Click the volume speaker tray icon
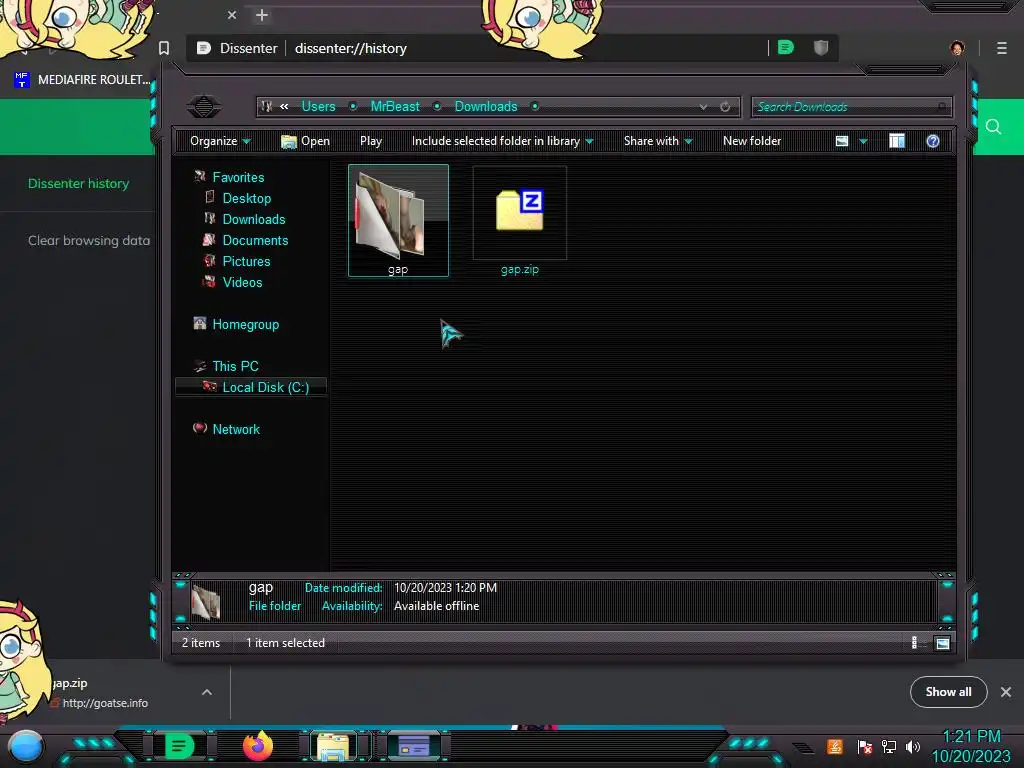The width and height of the screenshot is (1024, 768). coord(912,747)
